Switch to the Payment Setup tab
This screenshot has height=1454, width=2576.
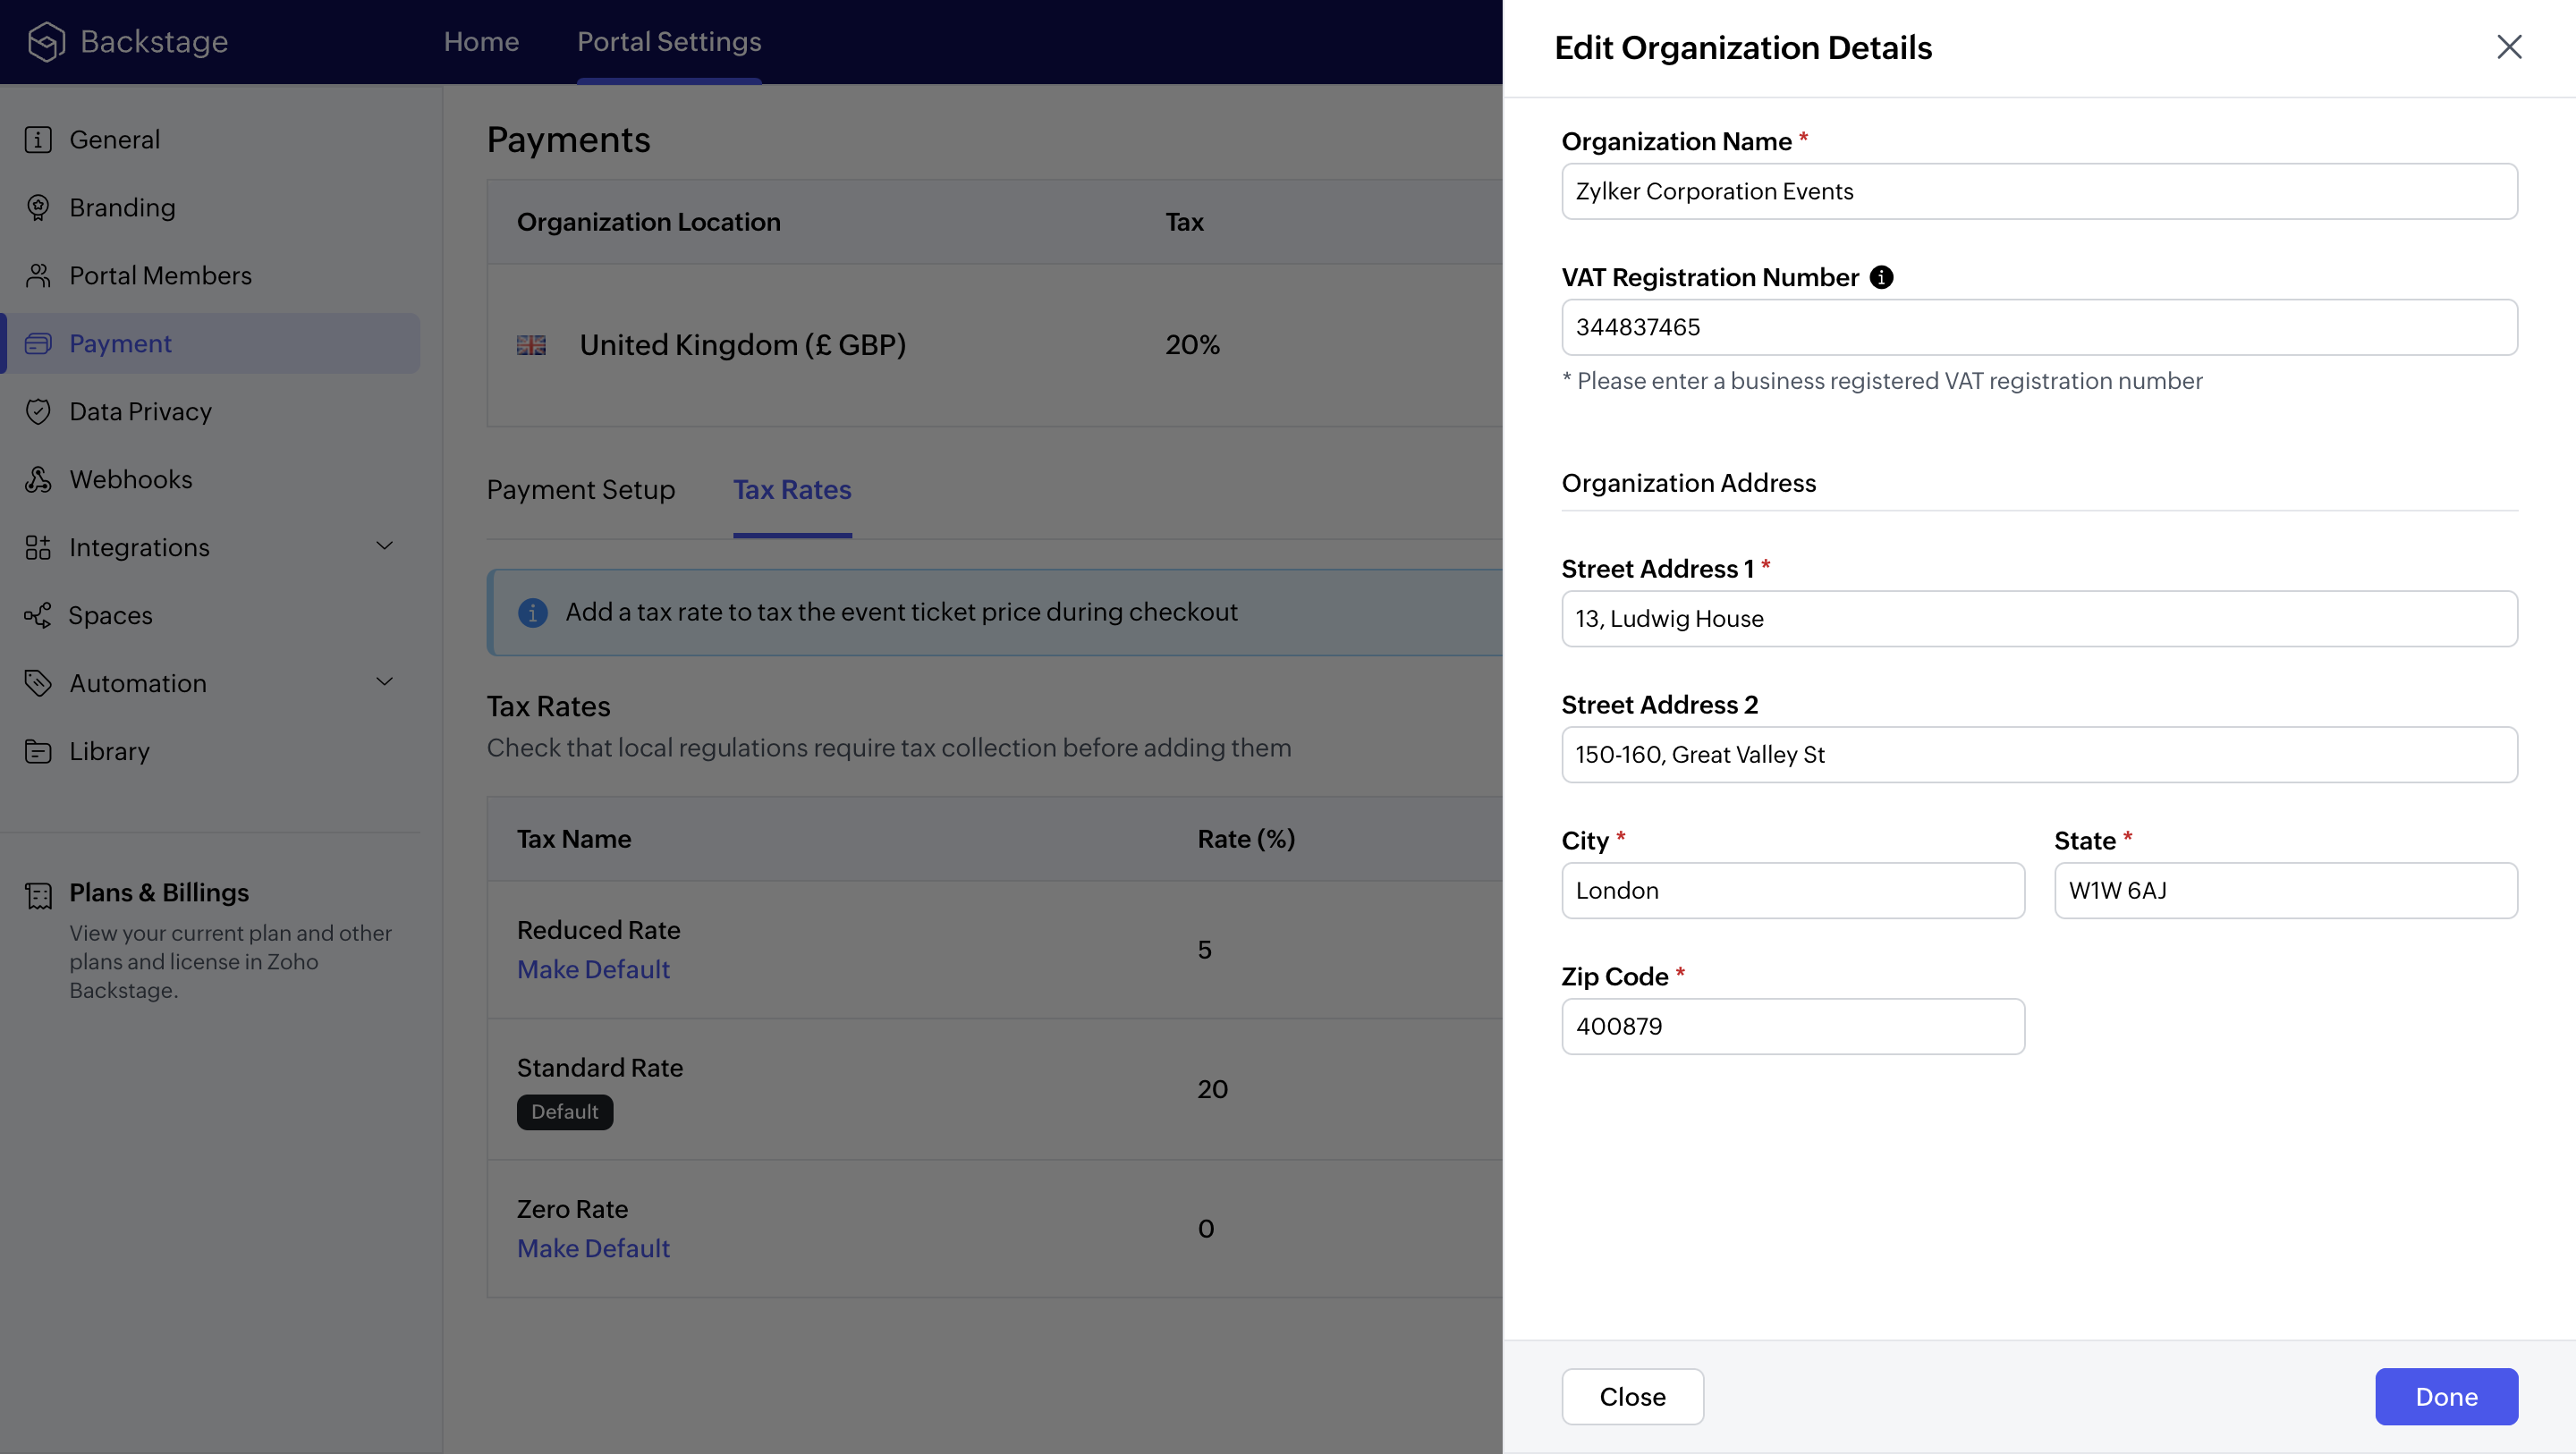click(580, 490)
